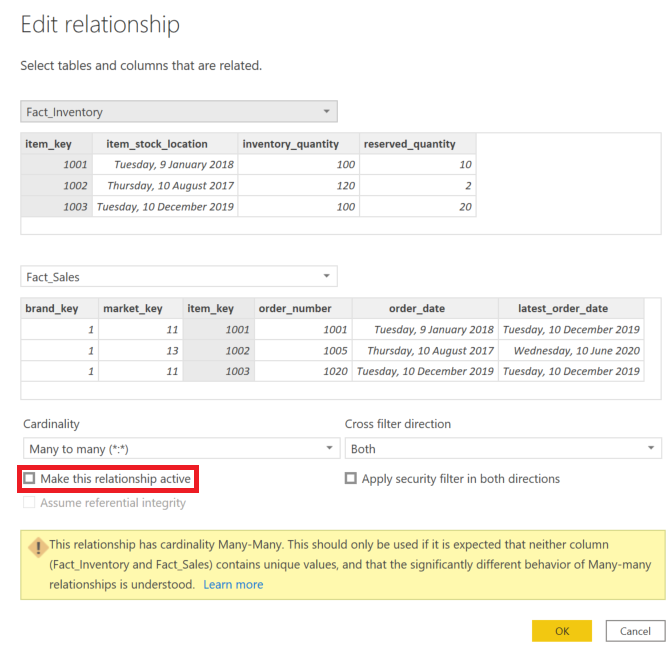Select the reserved_quantity column header
669x653 pixels.
pyautogui.click(x=418, y=144)
